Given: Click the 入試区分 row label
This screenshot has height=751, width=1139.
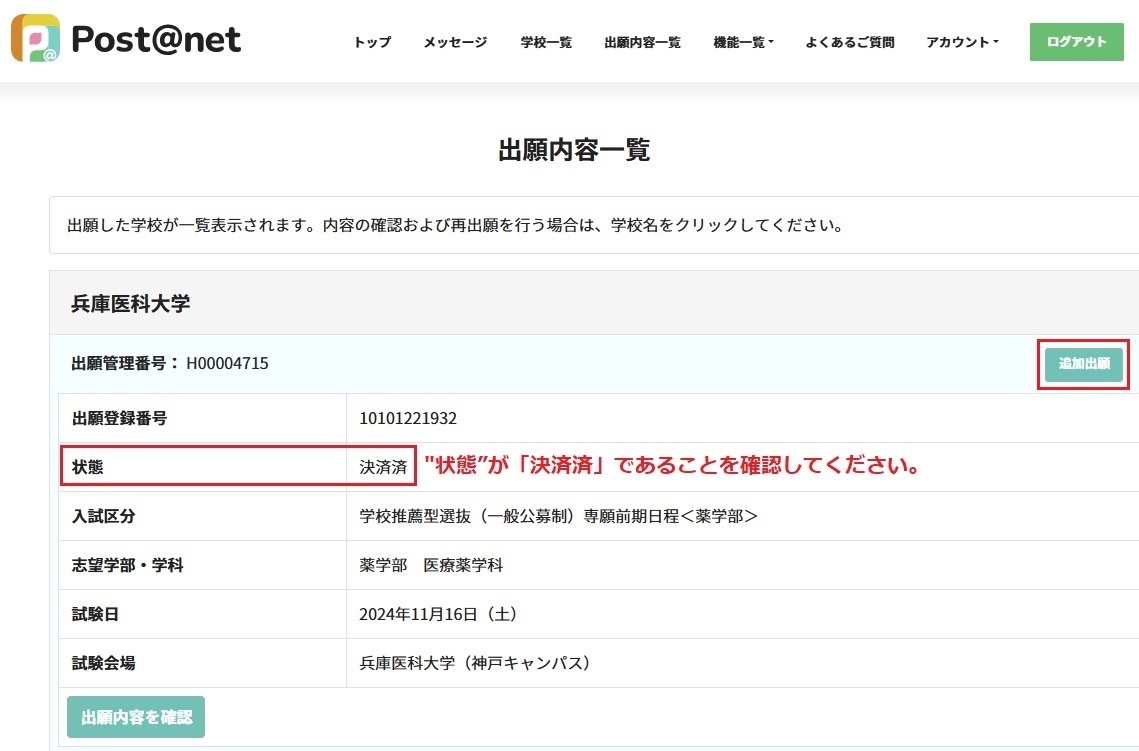Looking at the screenshot, I should tap(104, 516).
